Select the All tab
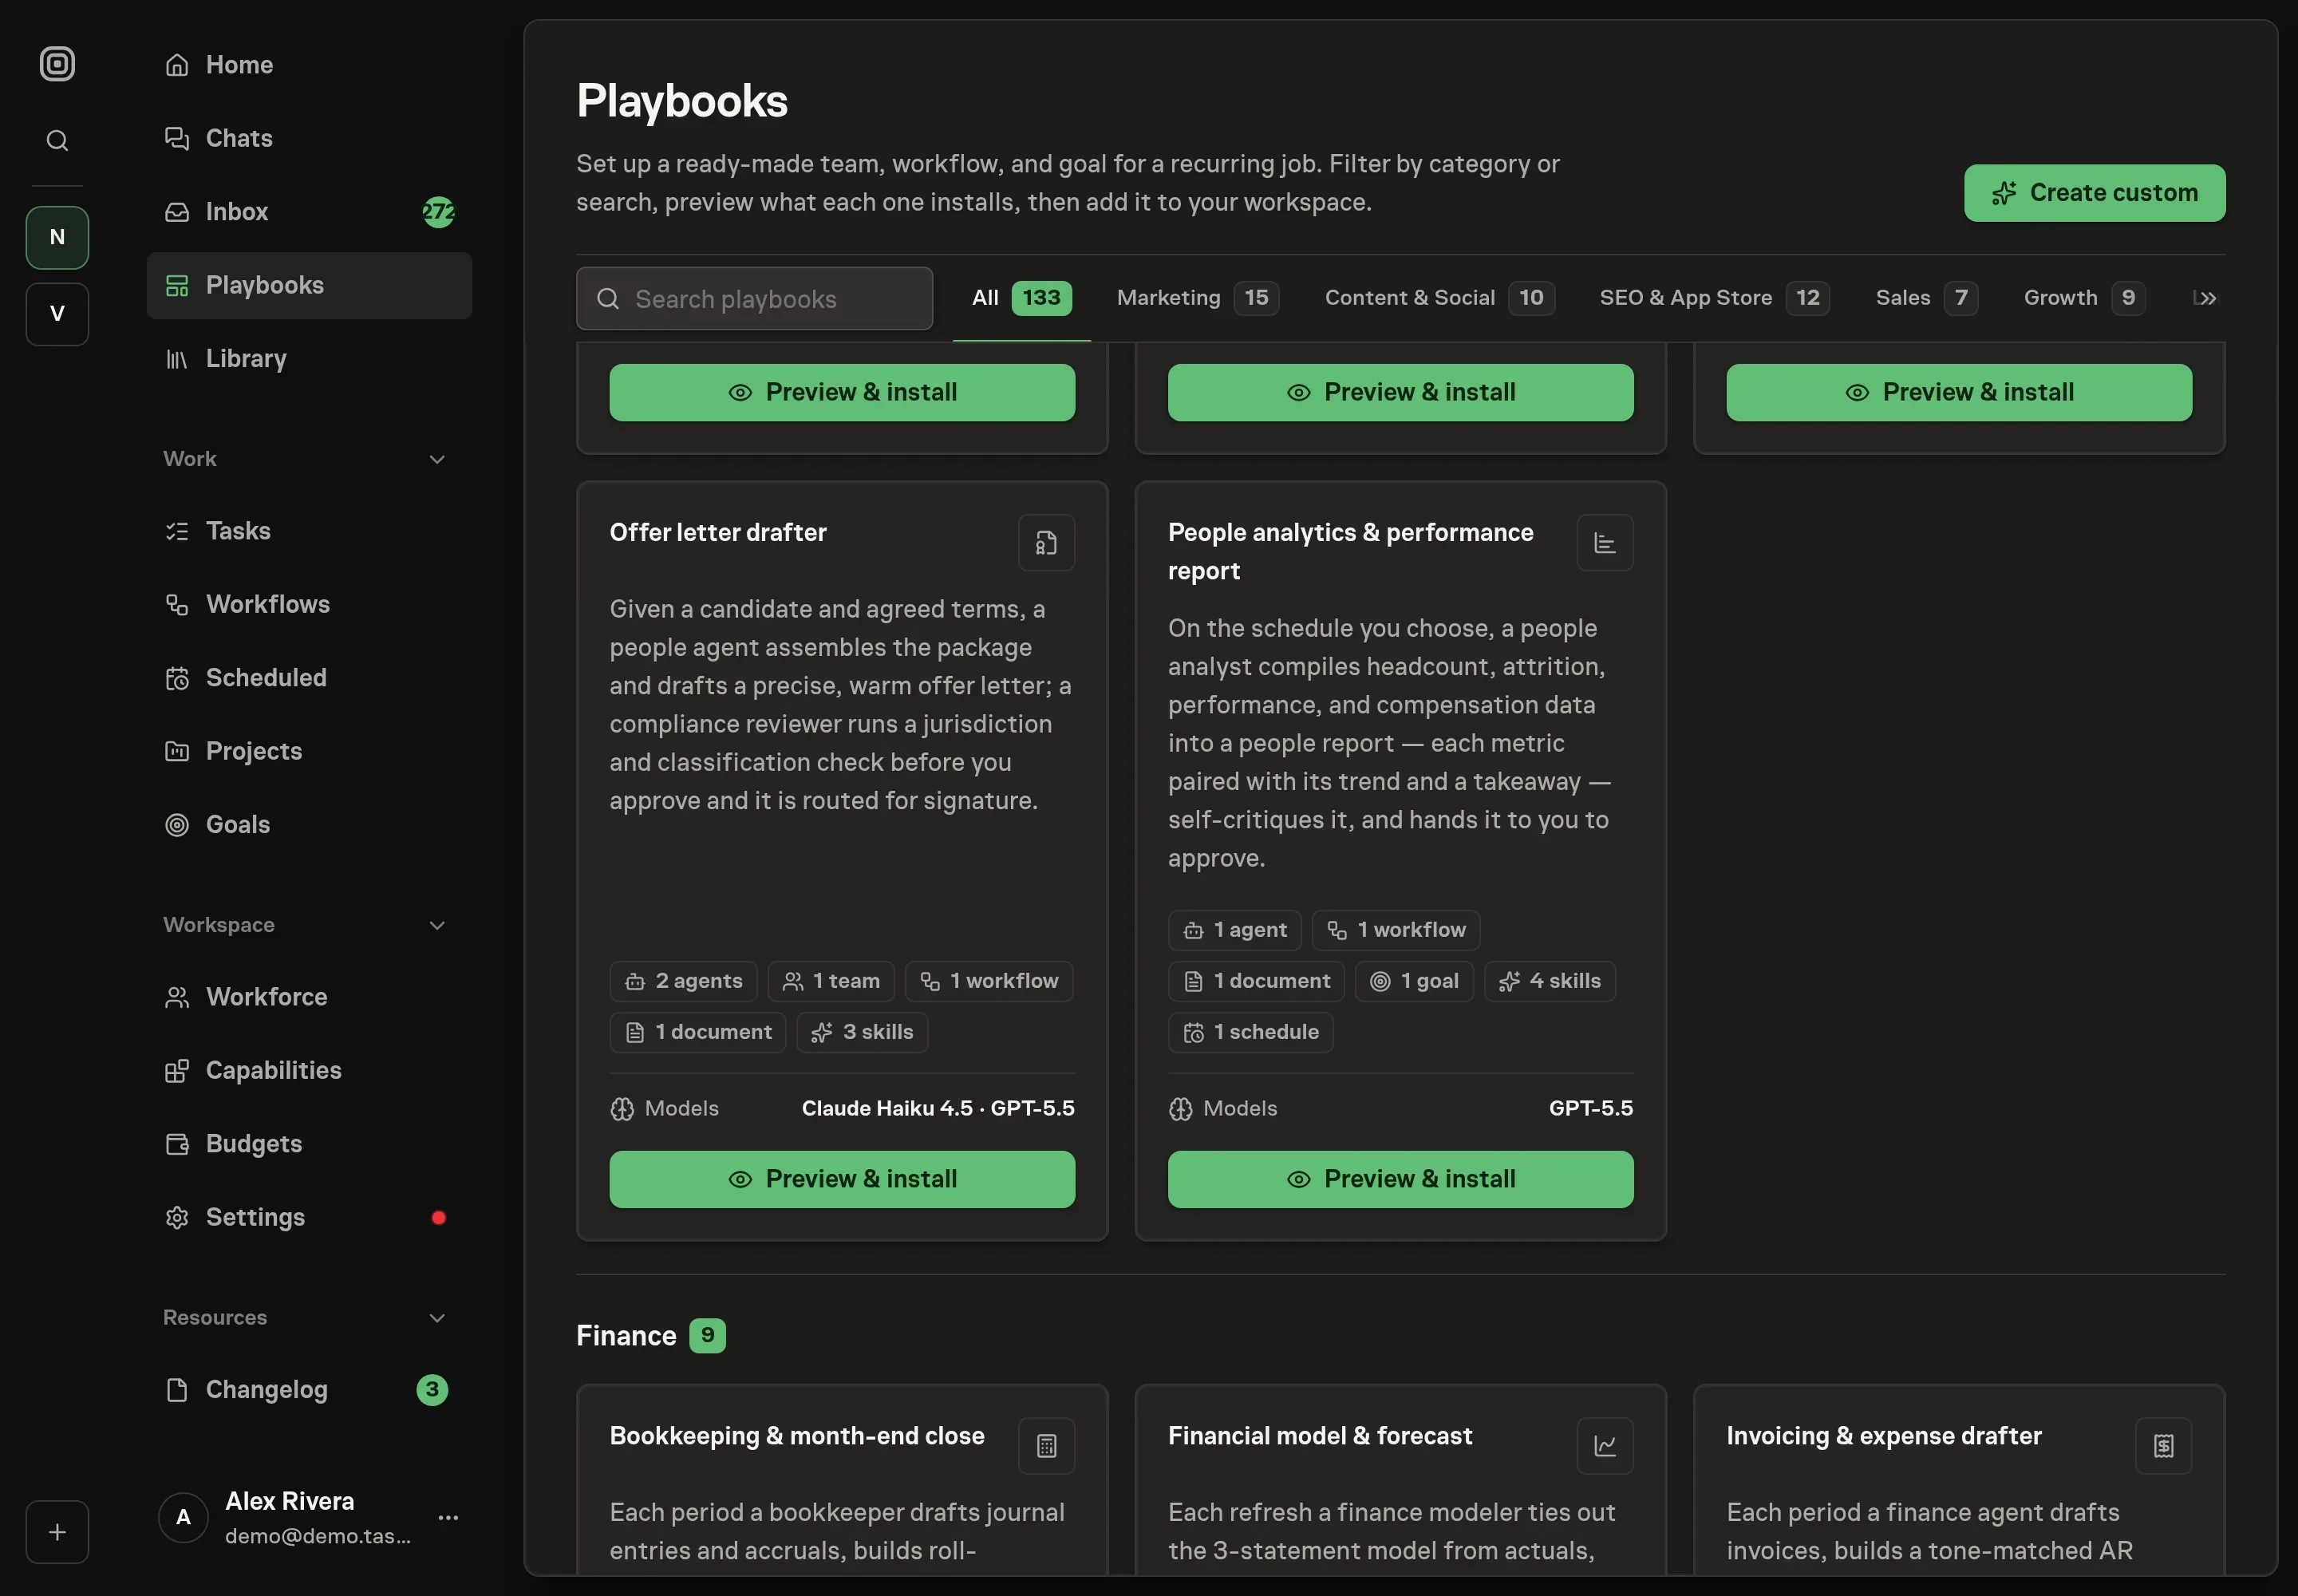The width and height of the screenshot is (2298, 1596). (1021, 298)
